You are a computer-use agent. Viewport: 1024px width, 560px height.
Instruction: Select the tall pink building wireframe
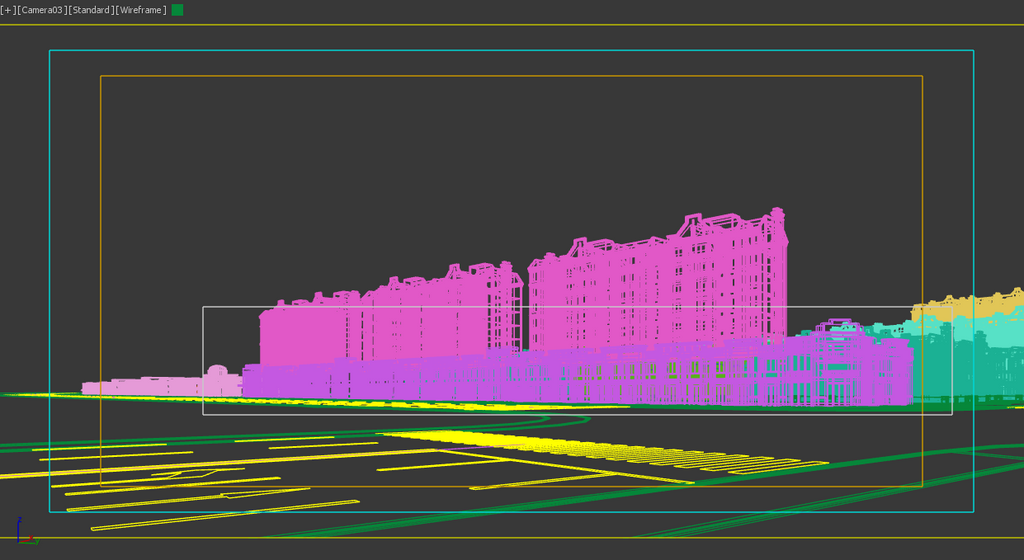[650, 290]
